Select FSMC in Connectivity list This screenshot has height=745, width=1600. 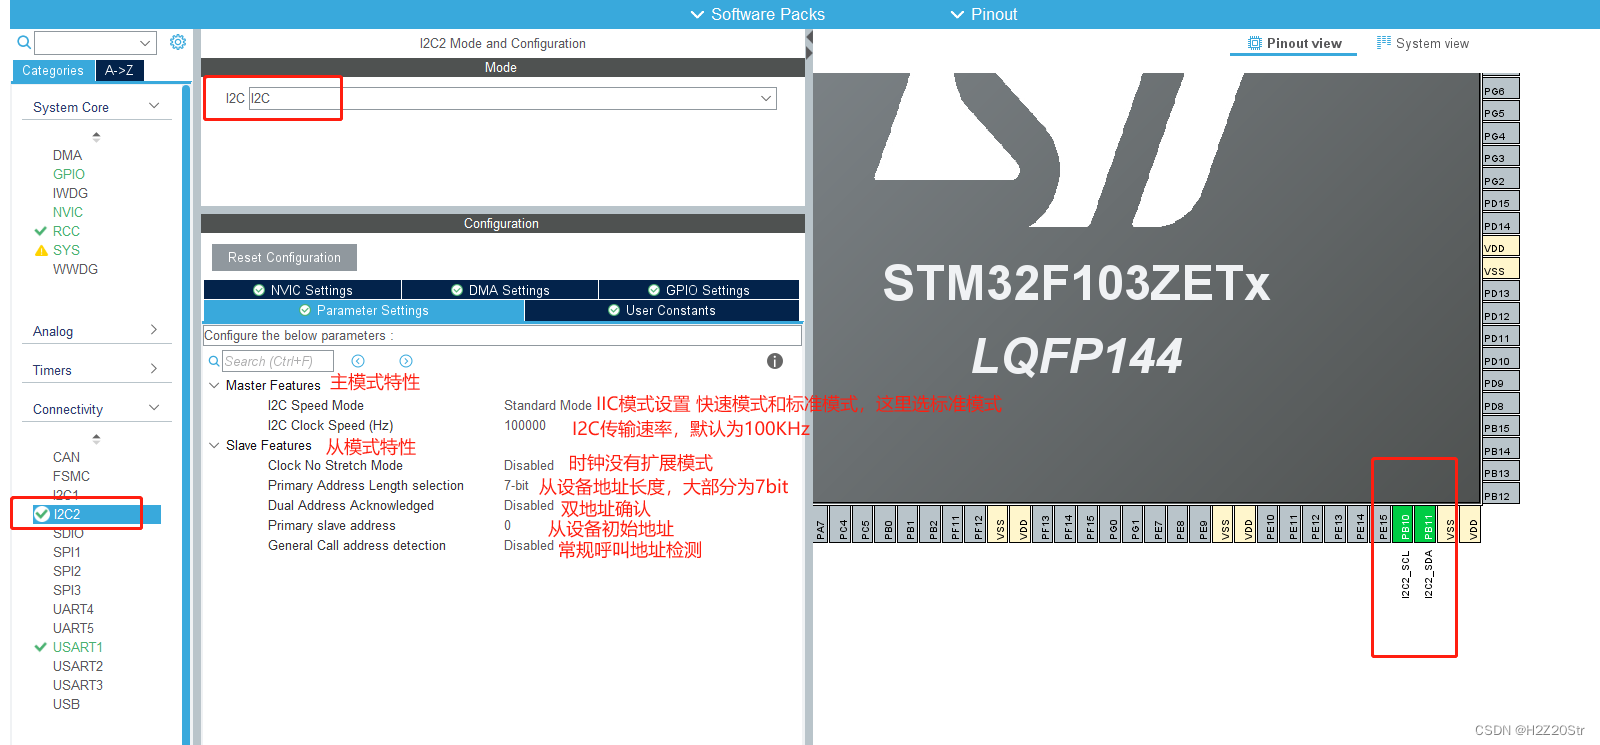point(71,476)
